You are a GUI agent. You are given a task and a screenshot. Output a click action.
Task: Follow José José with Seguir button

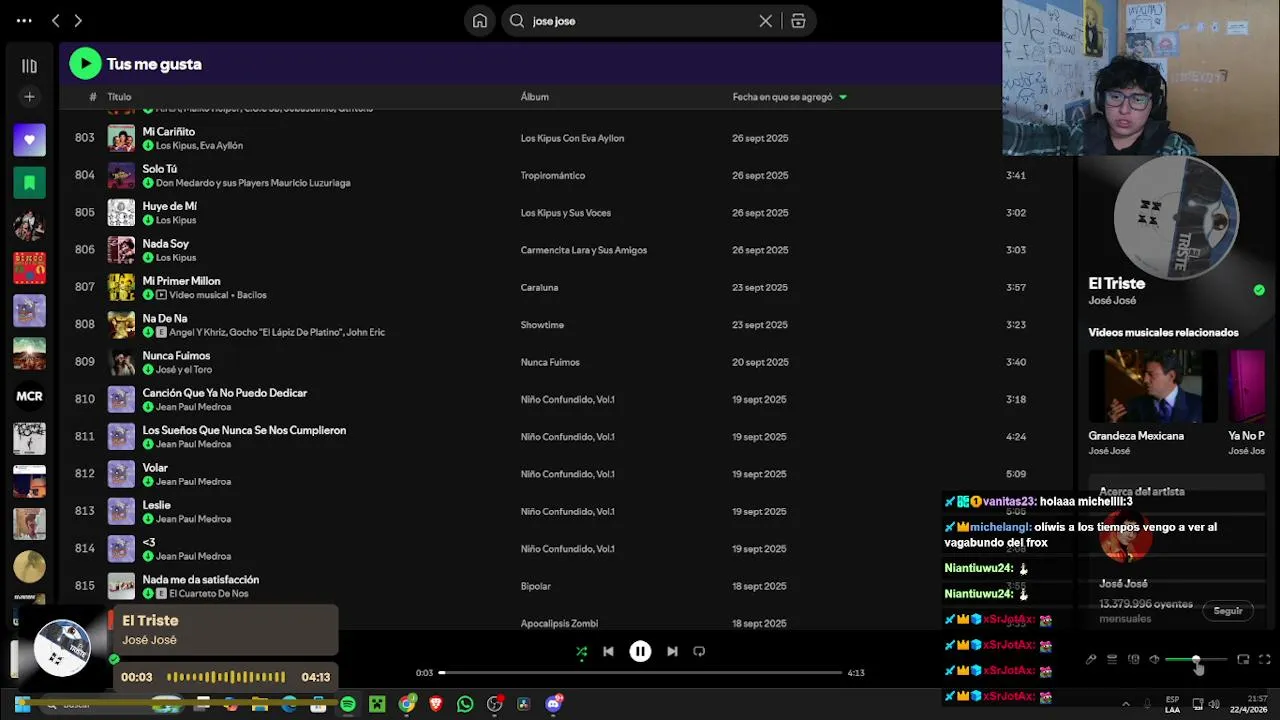(x=1228, y=611)
